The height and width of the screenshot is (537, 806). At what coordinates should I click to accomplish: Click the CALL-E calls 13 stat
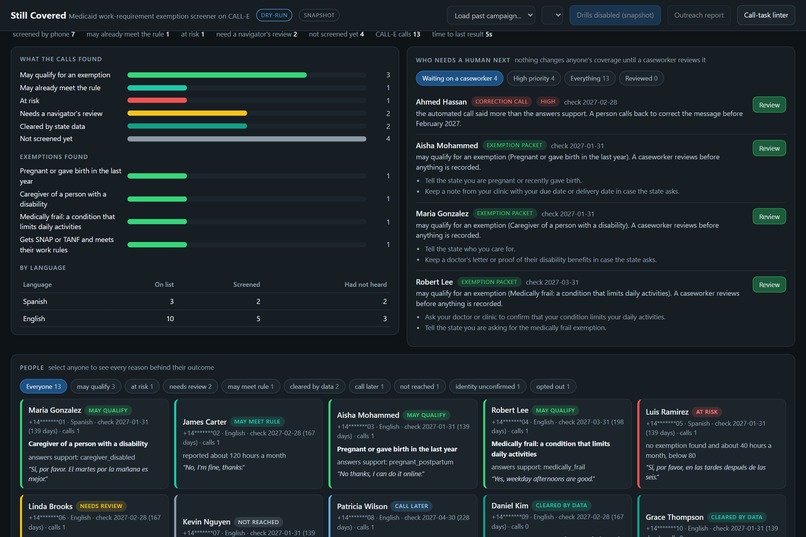(398, 34)
